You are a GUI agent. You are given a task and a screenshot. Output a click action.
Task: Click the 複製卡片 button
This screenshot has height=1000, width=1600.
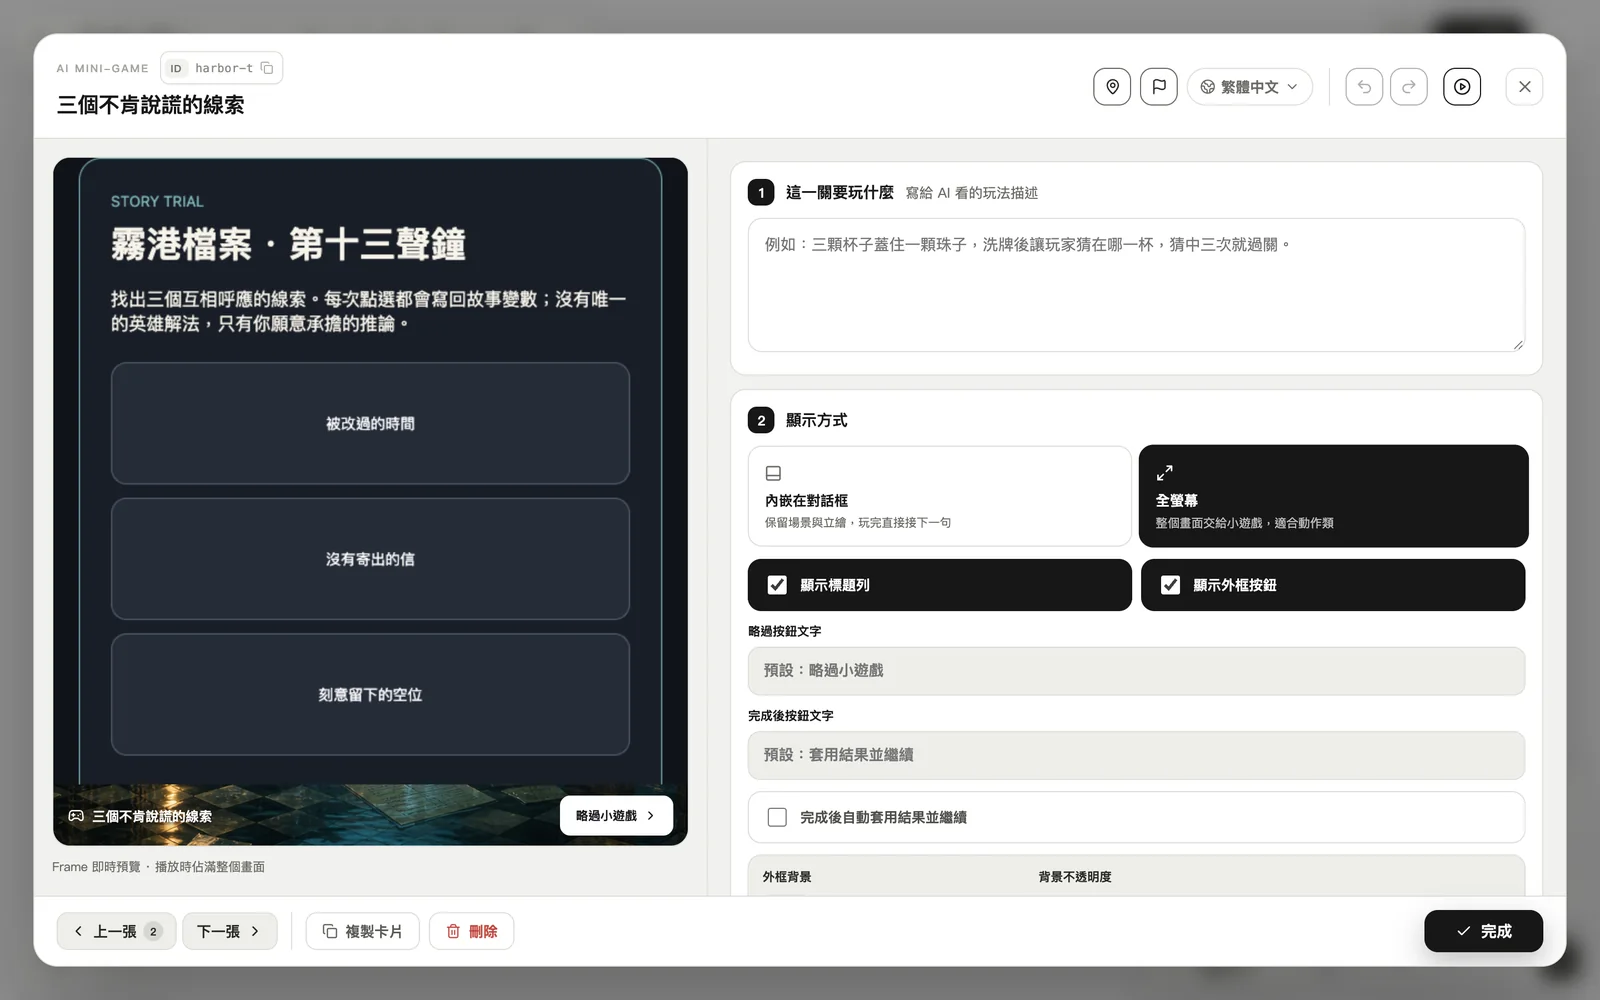pos(362,931)
